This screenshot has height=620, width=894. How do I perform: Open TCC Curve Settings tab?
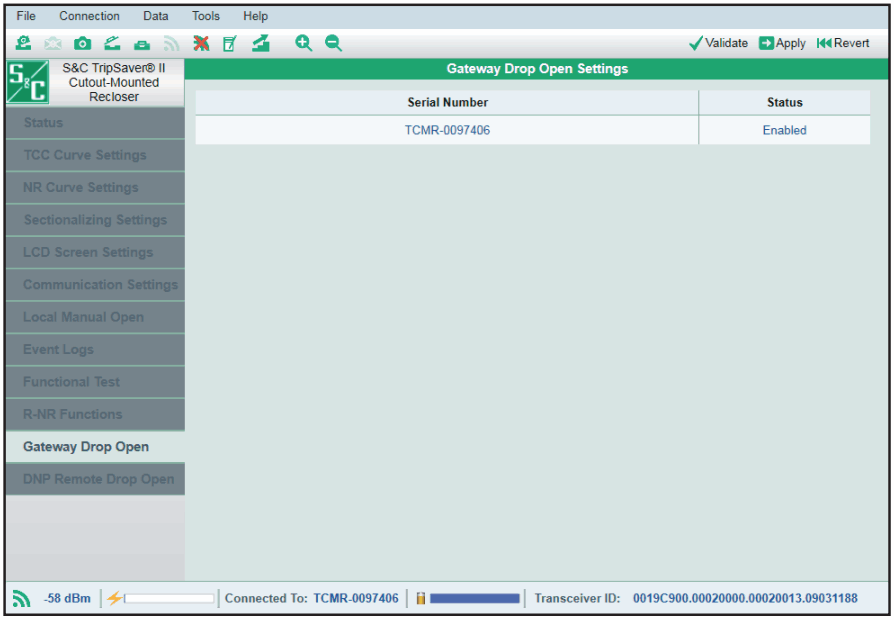pos(95,155)
